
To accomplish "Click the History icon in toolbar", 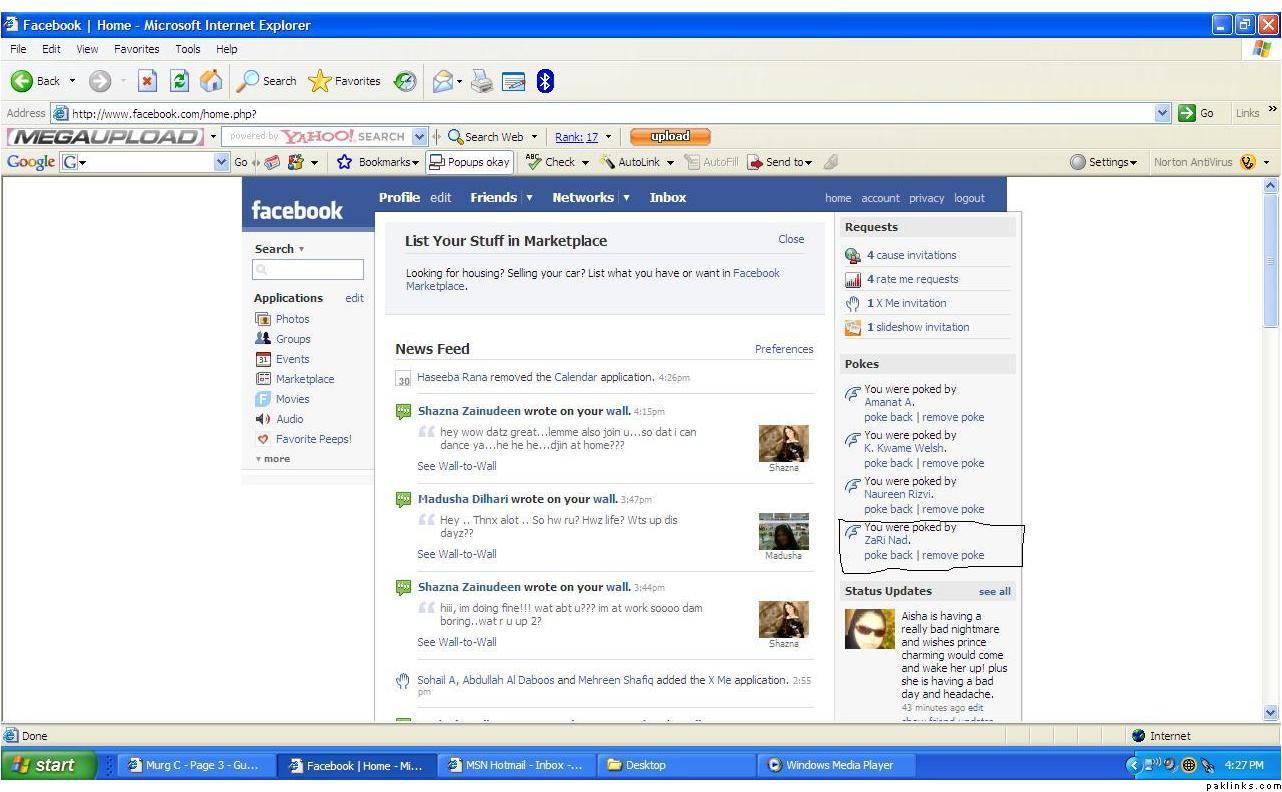I will coord(405,81).
